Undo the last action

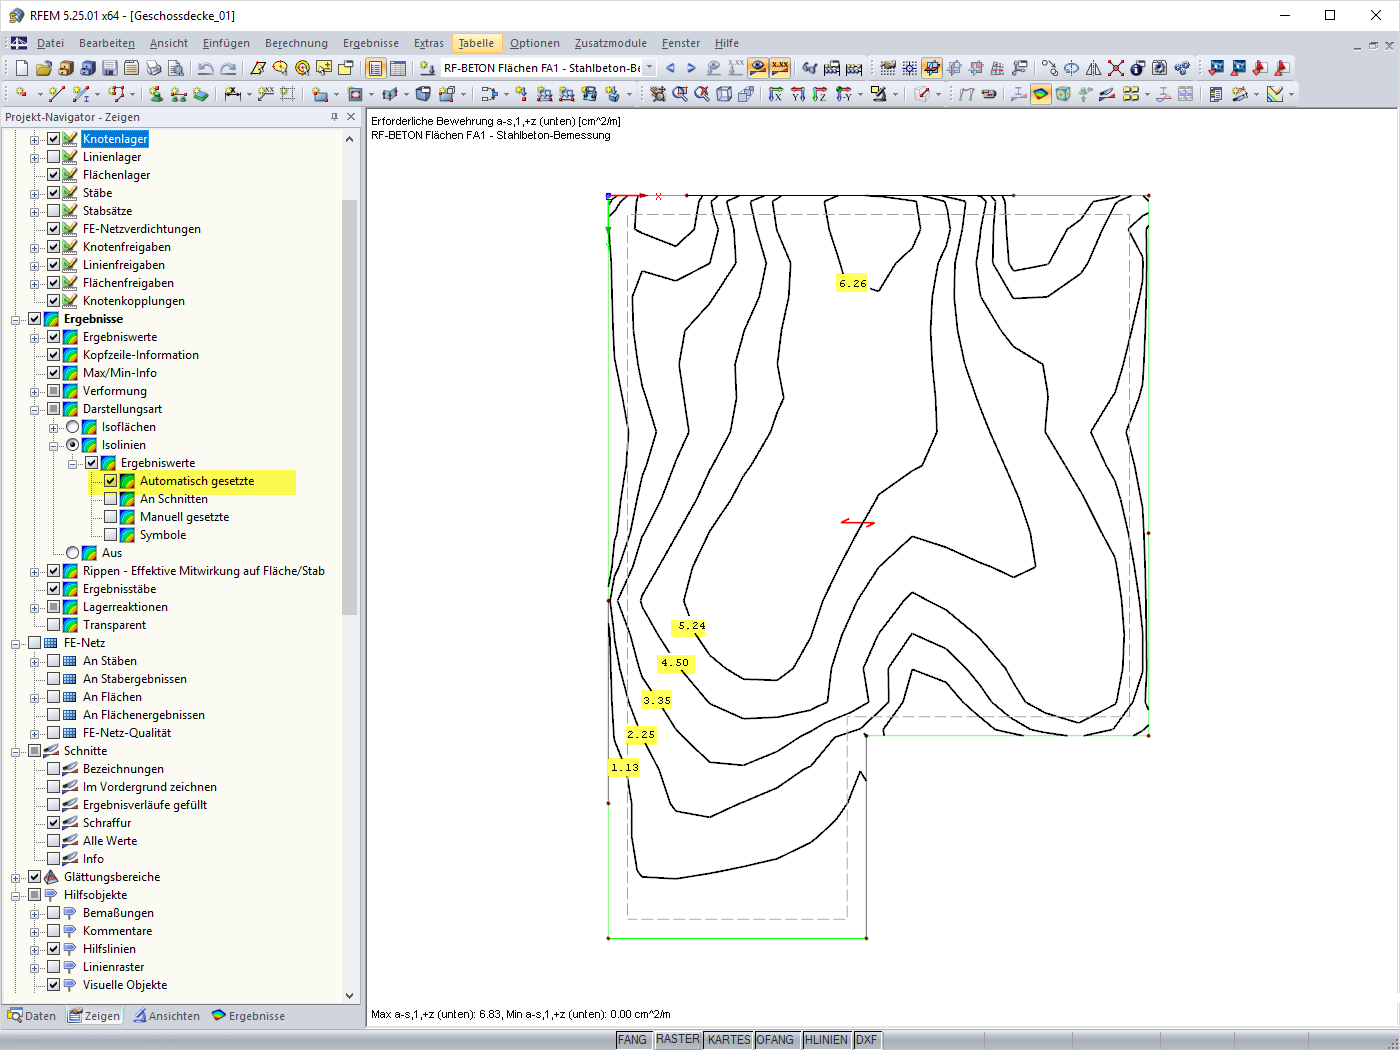(x=205, y=68)
